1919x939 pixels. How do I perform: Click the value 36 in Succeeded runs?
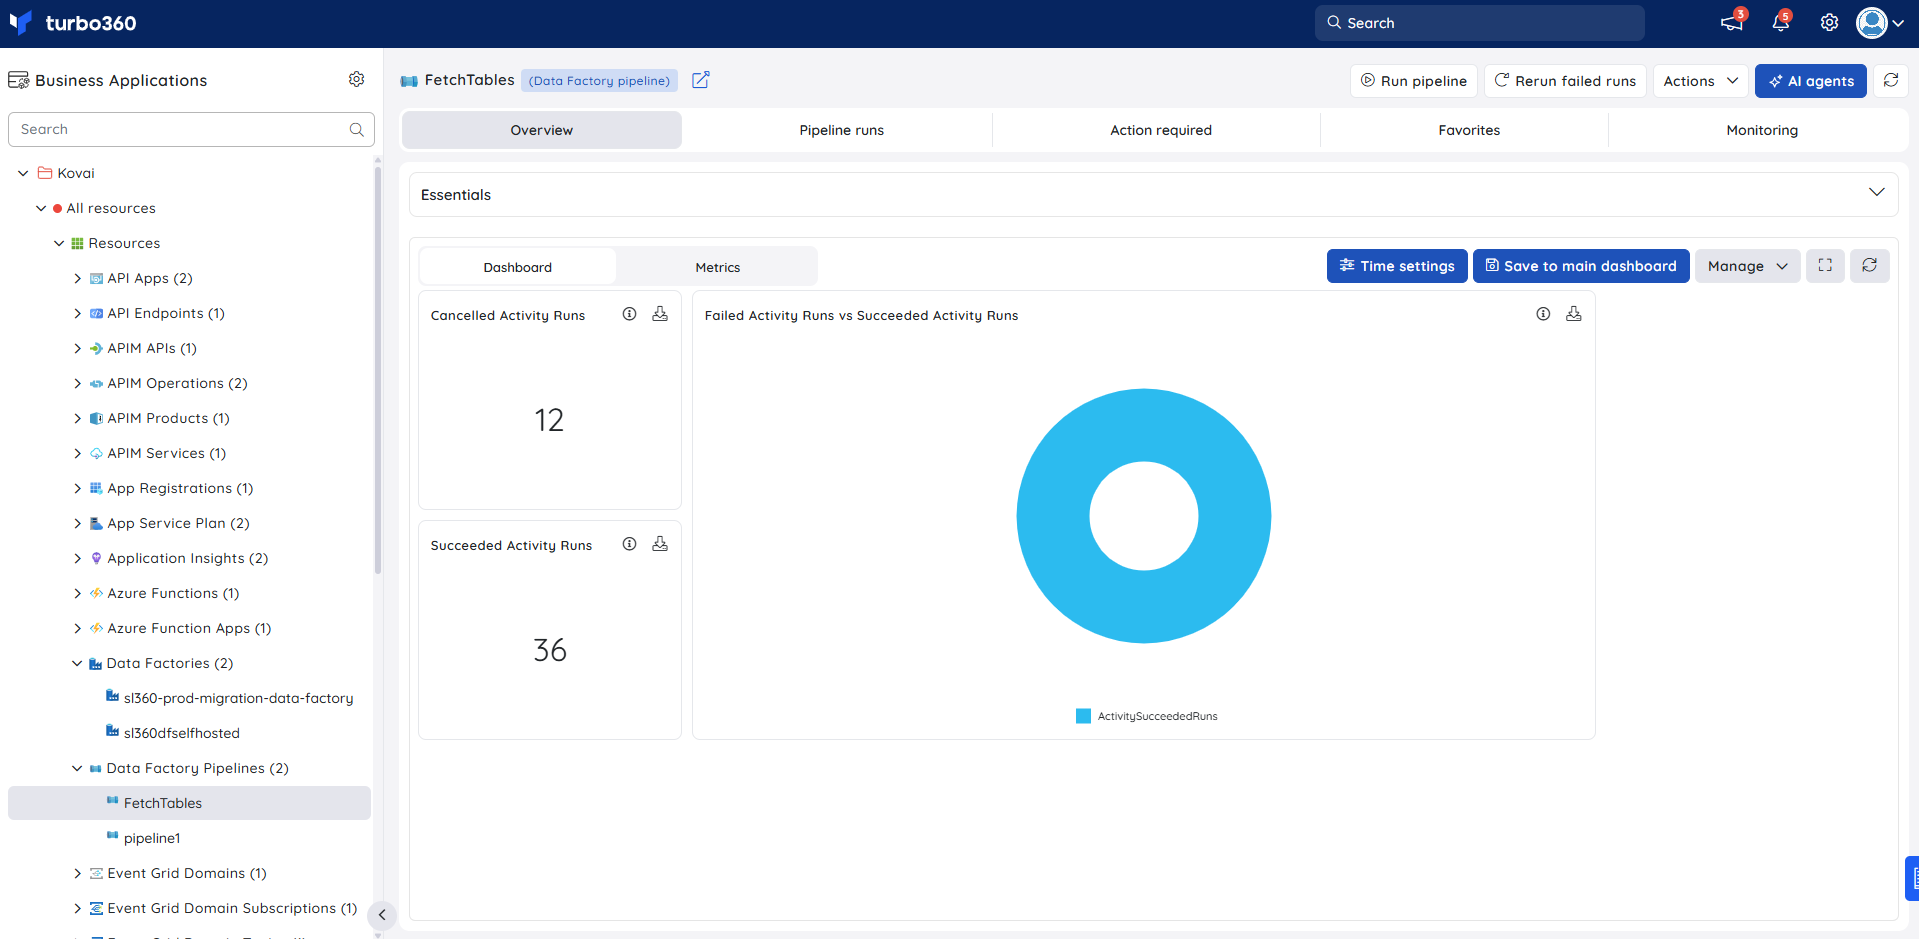click(x=550, y=651)
